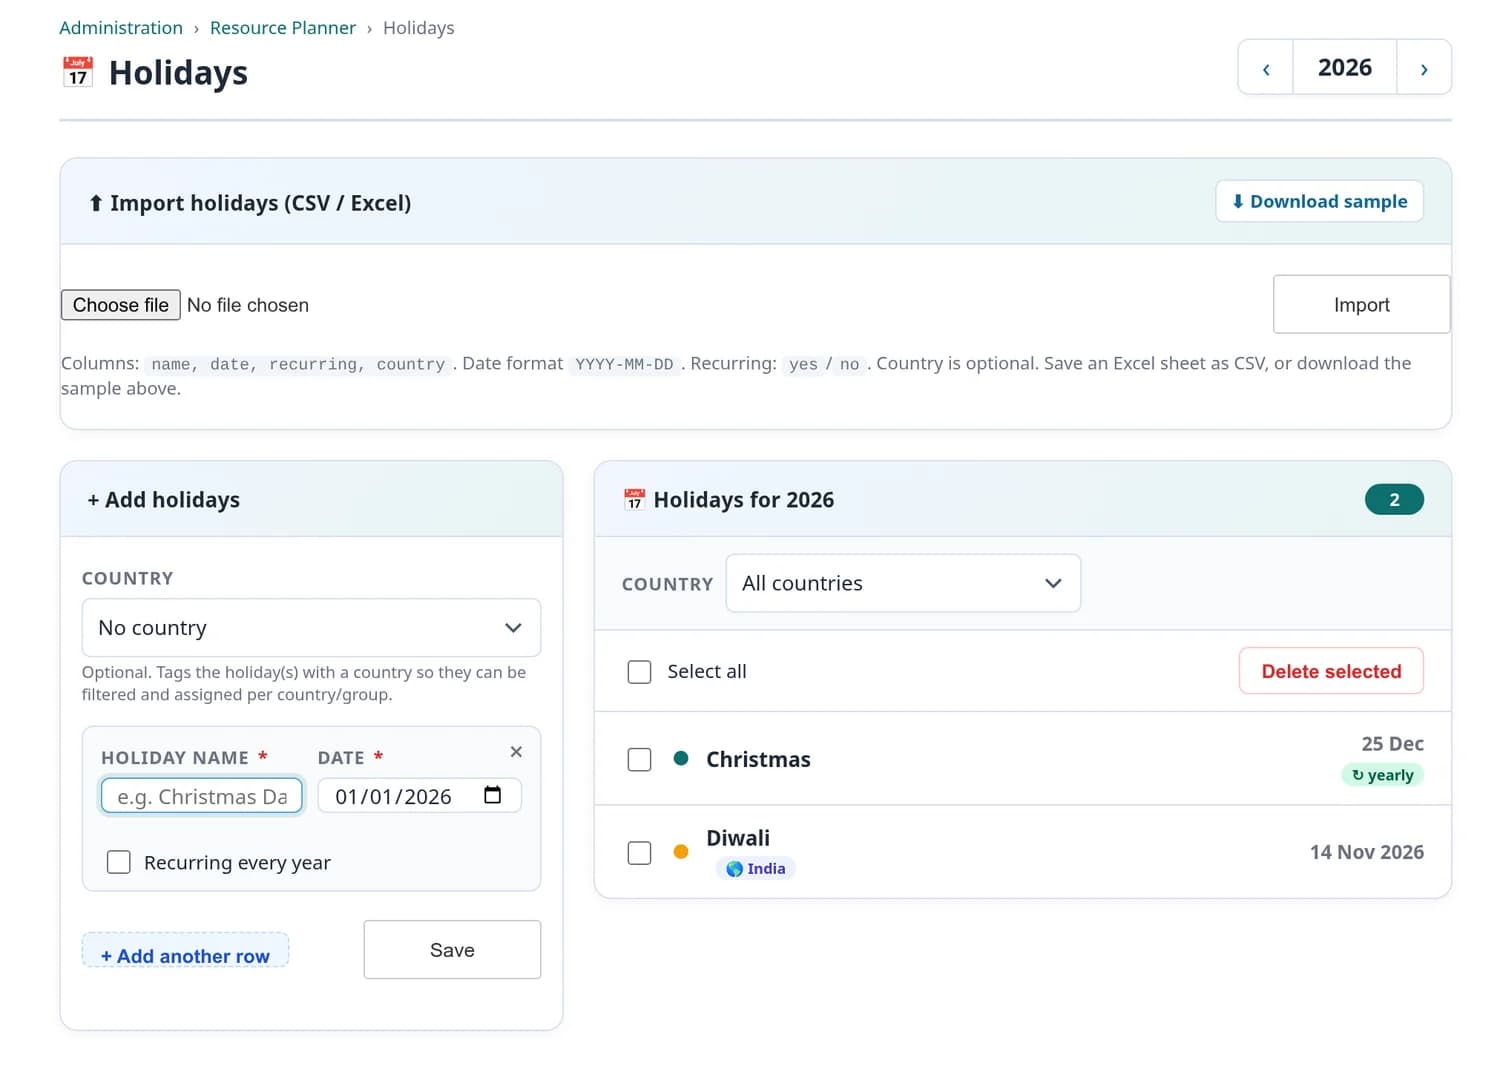Click the 25 Dec date text
1500x1069 pixels.
tap(1392, 744)
